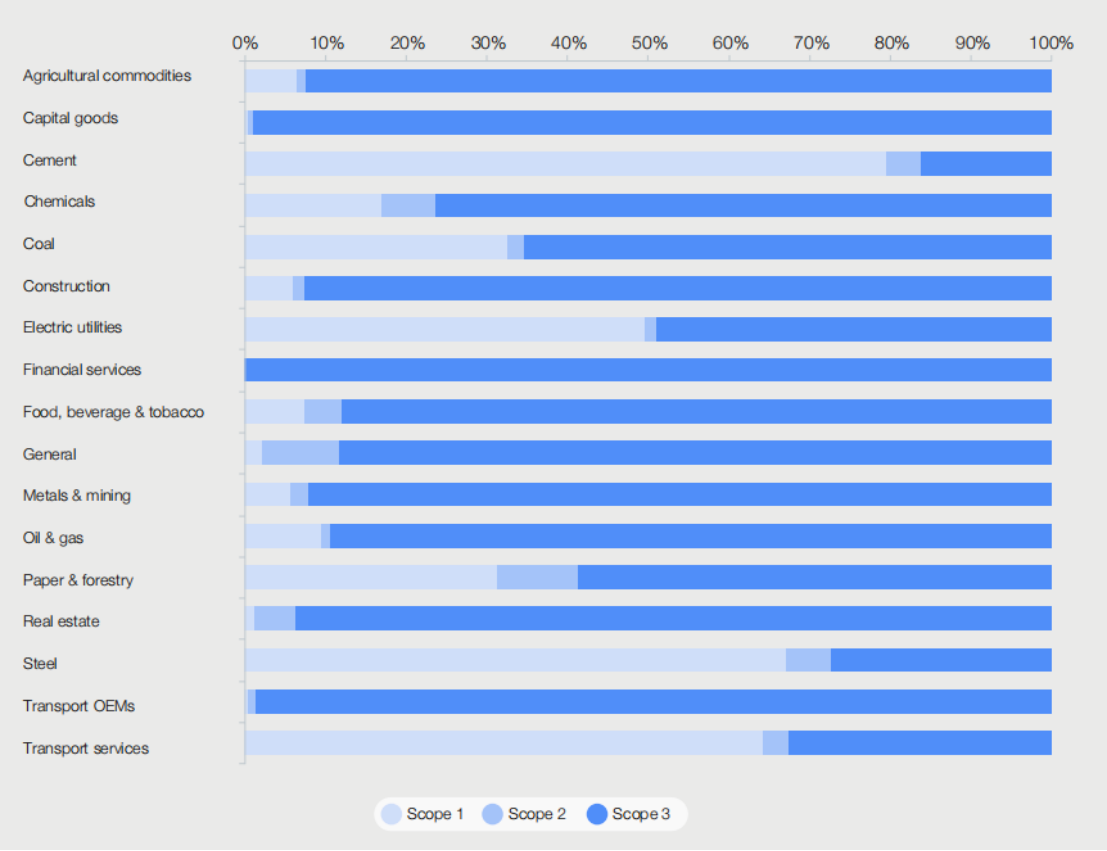1107x851 pixels.
Task: Click the Scope 1 legend circle
Action: pos(391,814)
